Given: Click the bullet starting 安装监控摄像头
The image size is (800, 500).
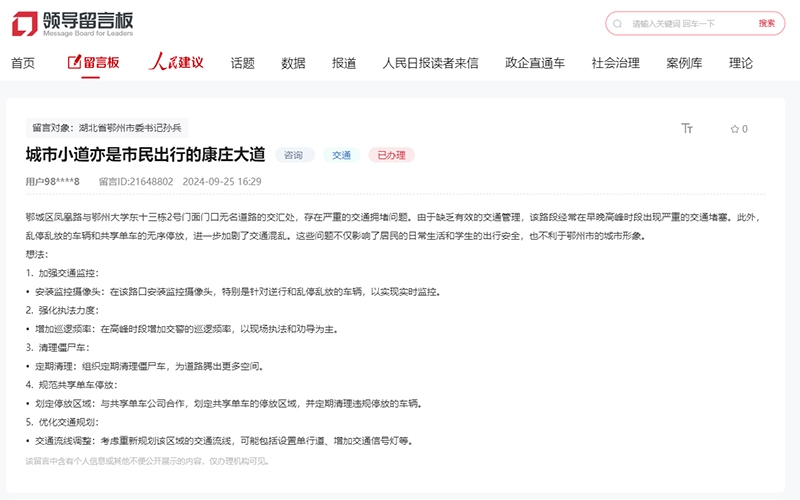Looking at the screenshot, I should 234,292.
